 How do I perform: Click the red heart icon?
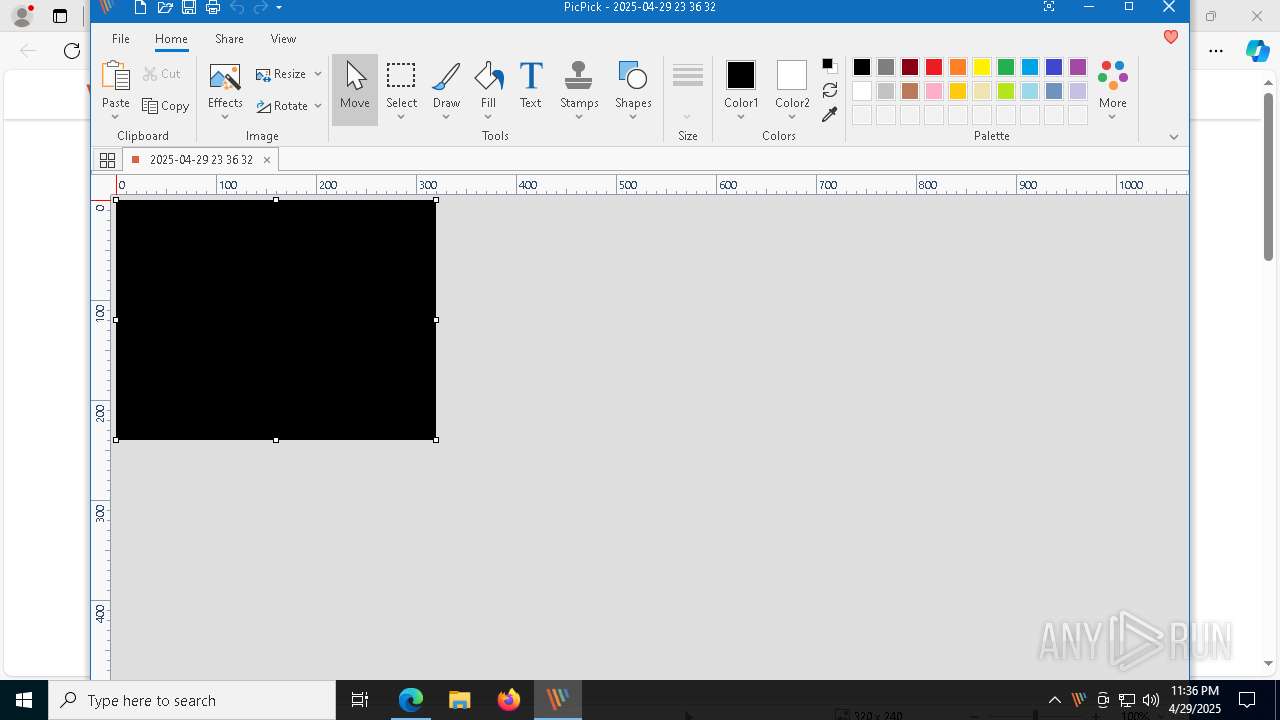point(1171,37)
